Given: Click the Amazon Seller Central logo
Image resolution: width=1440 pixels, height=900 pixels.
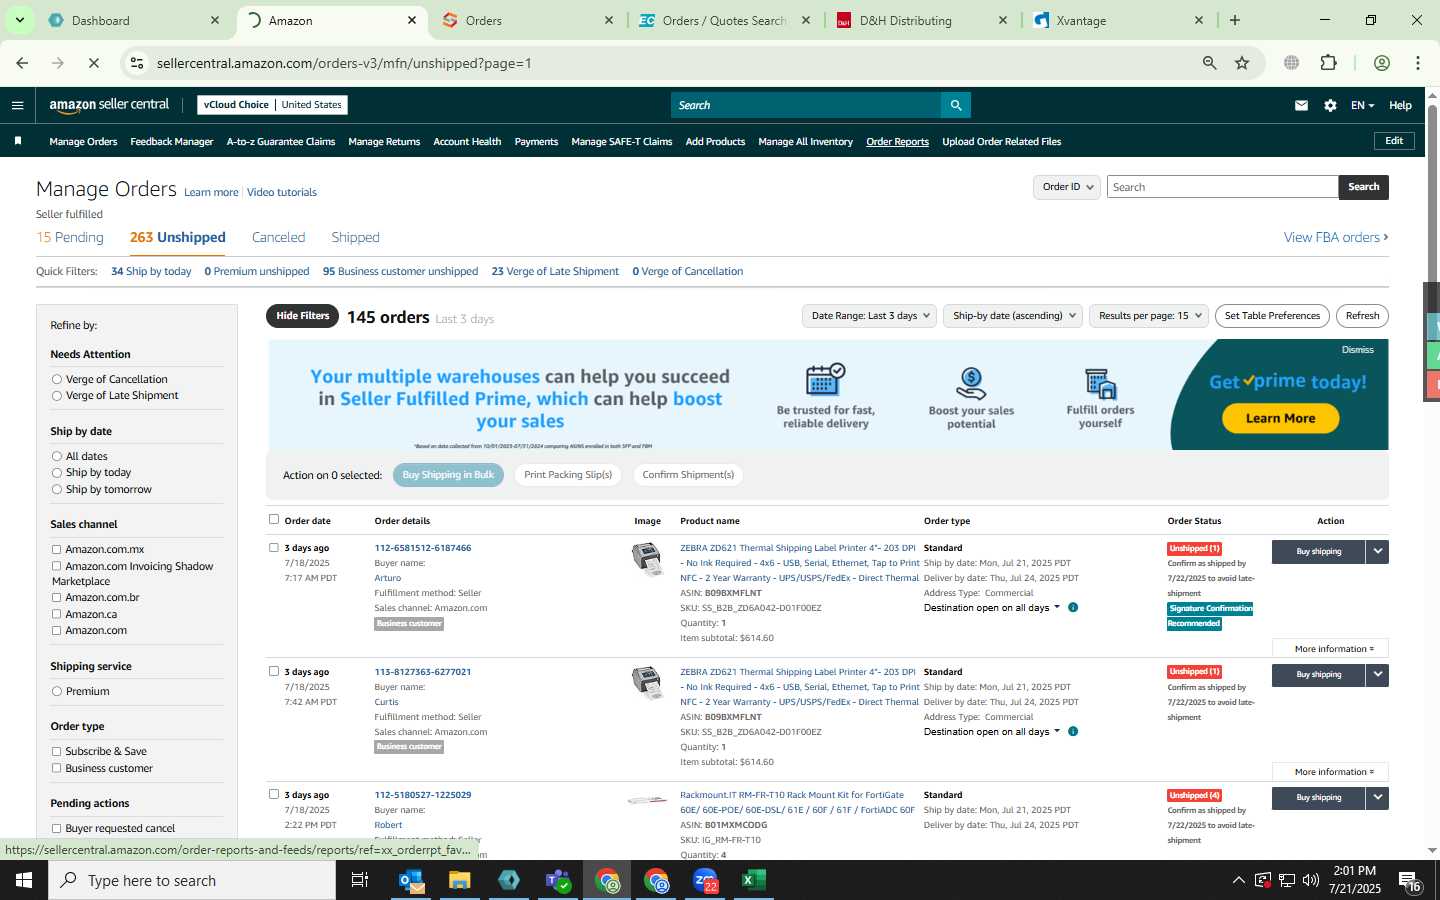Looking at the screenshot, I should coord(109,104).
